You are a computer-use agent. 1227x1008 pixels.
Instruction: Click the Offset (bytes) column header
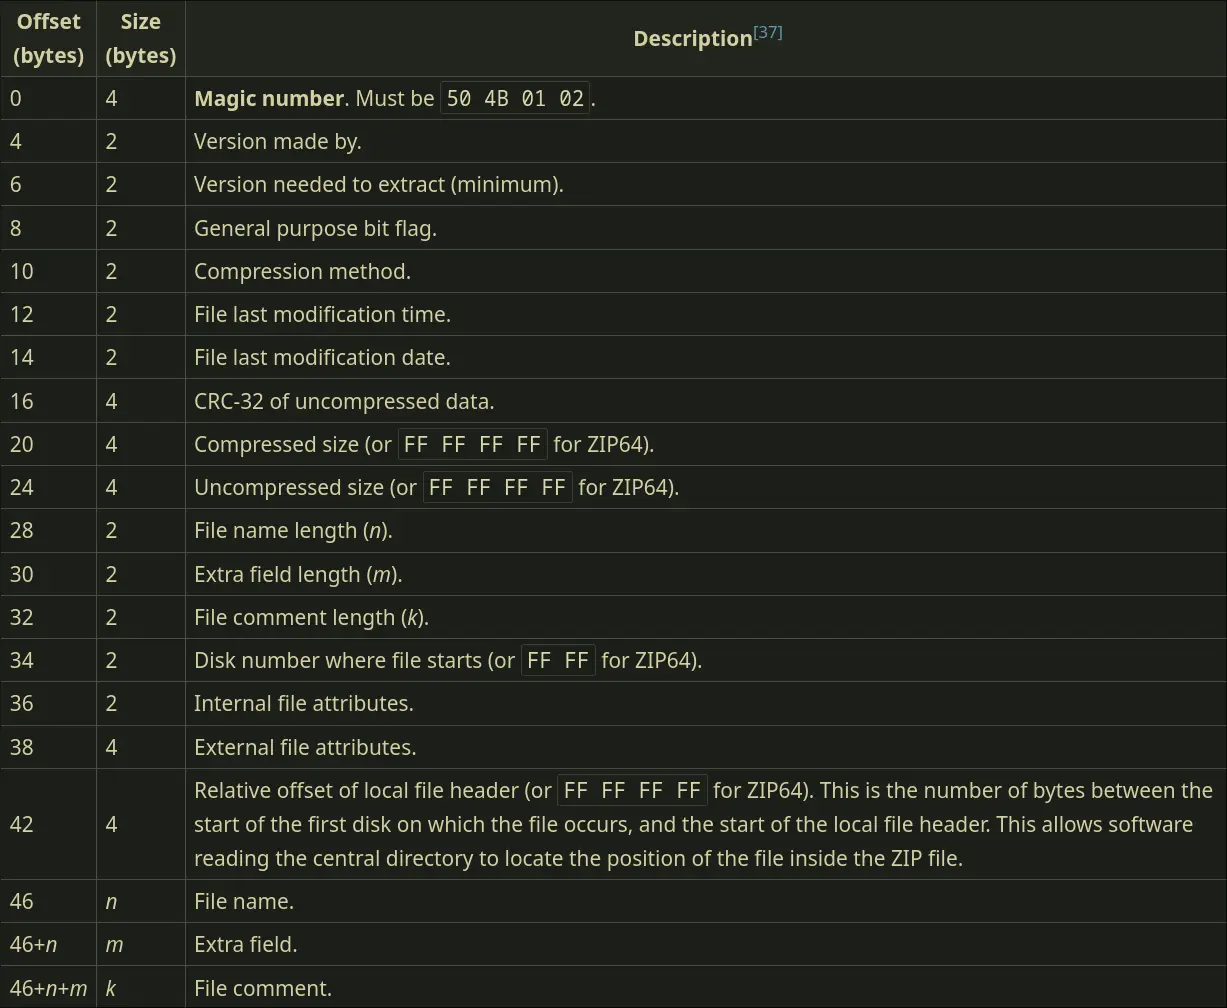pyautogui.click(x=48, y=38)
